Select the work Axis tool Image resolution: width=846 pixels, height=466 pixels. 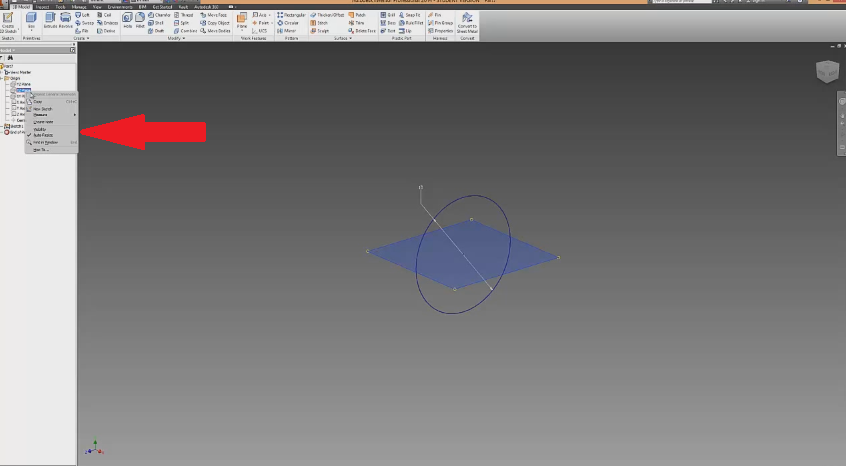(x=260, y=15)
